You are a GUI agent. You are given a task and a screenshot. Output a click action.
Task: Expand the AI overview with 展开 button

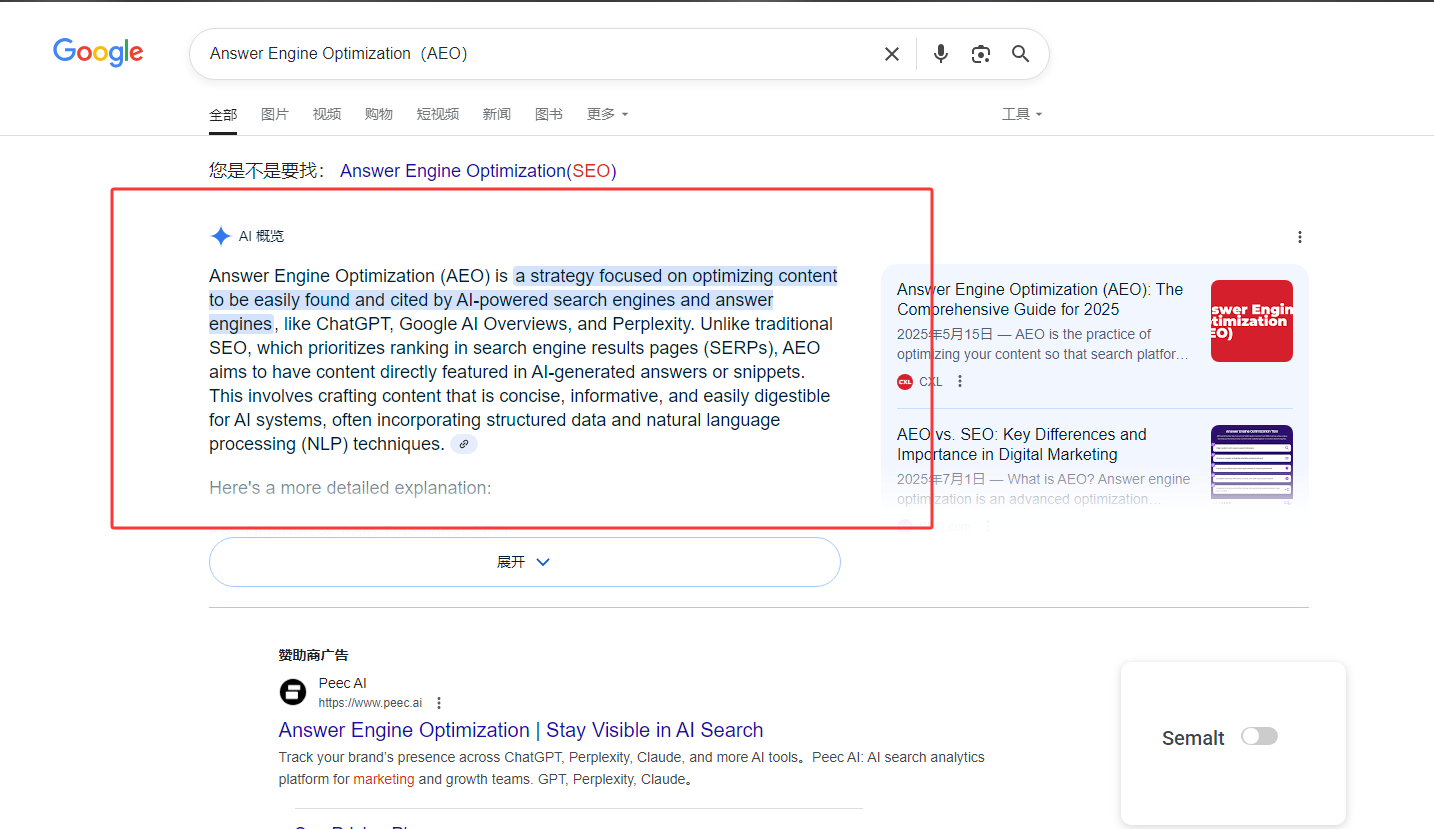[x=524, y=562]
